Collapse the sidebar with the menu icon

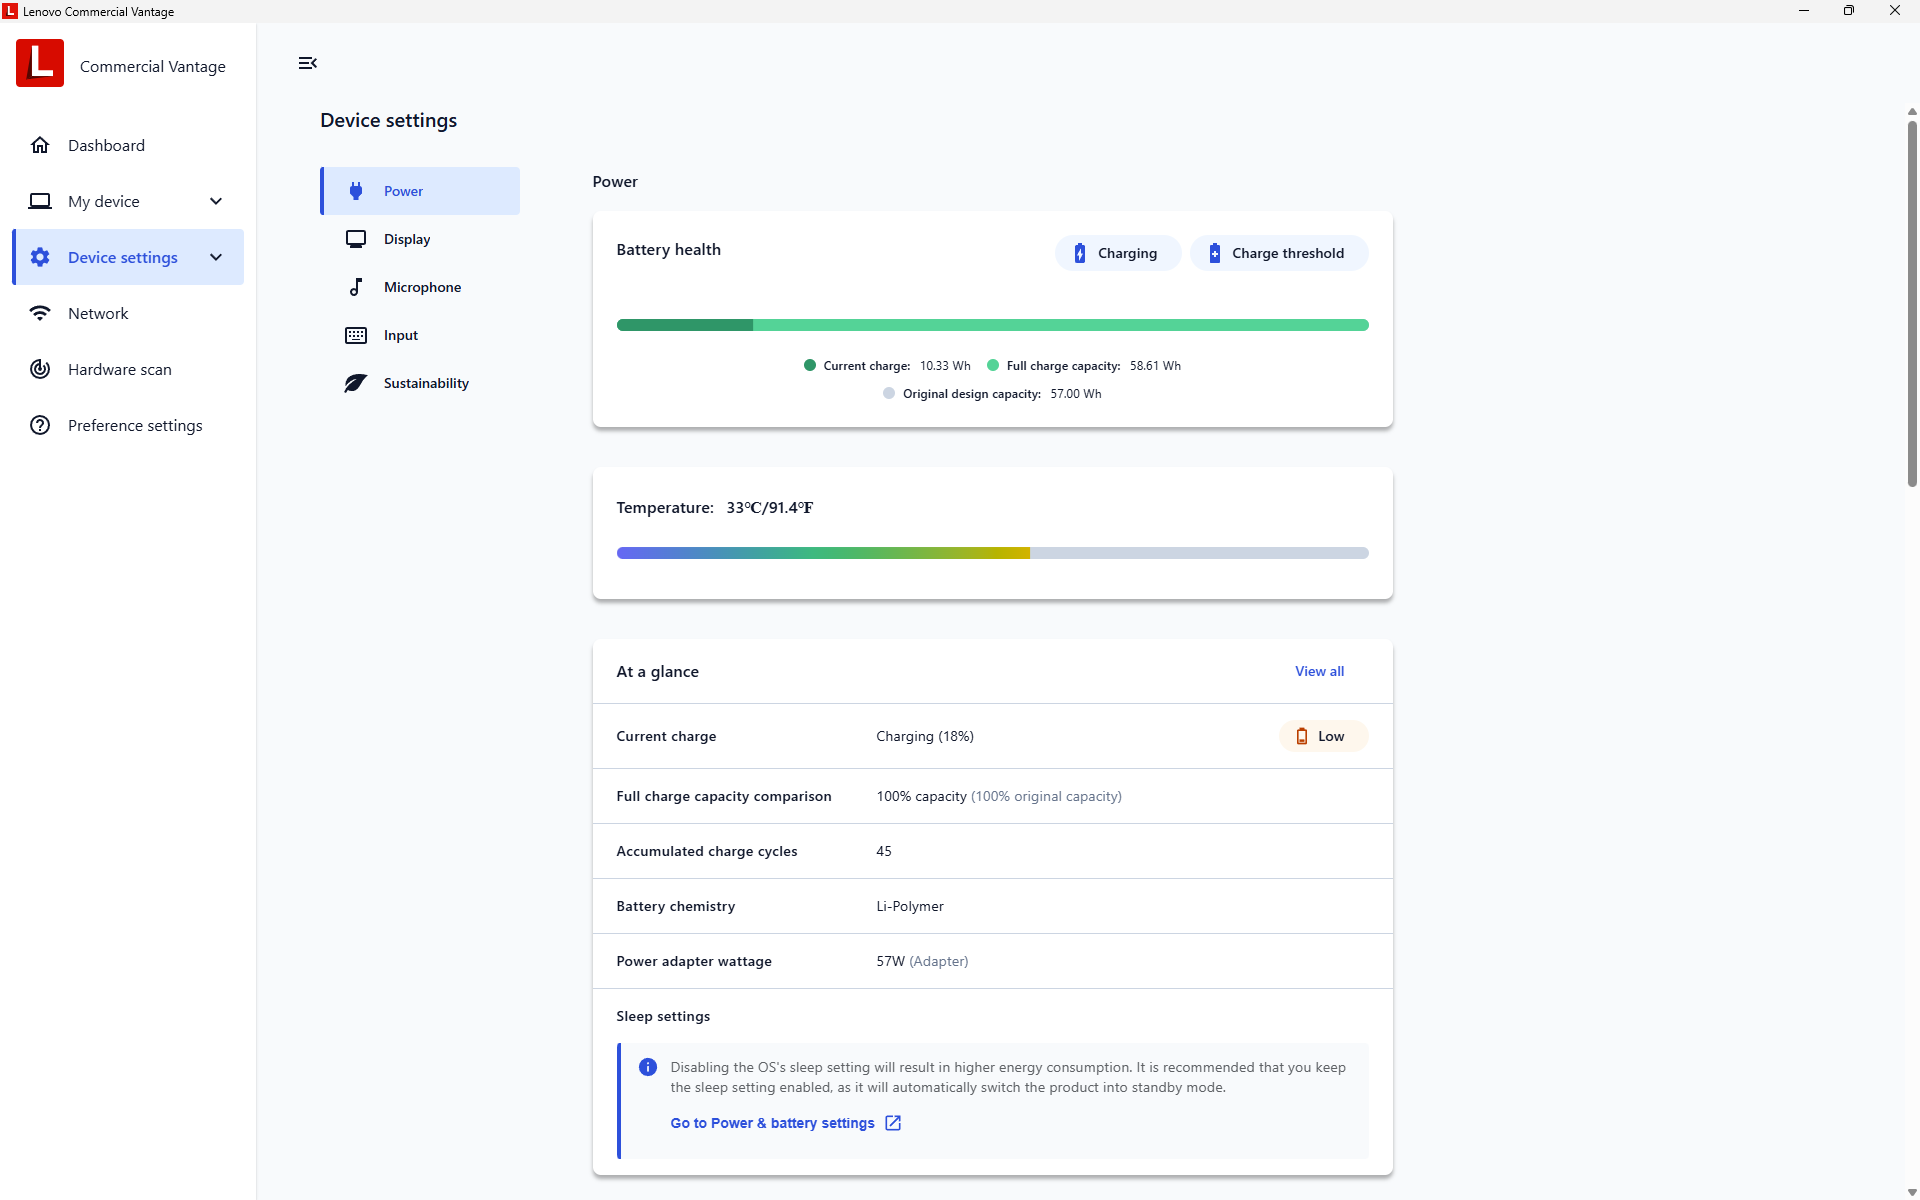coord(308,63)
